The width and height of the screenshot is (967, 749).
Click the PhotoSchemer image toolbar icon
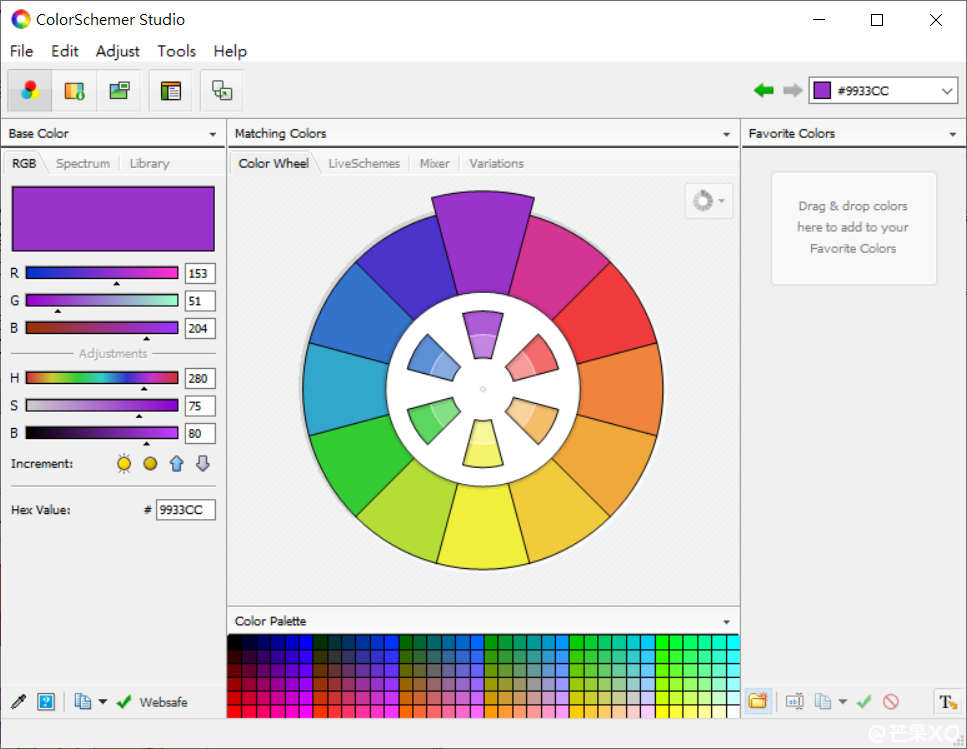[119, 91]
